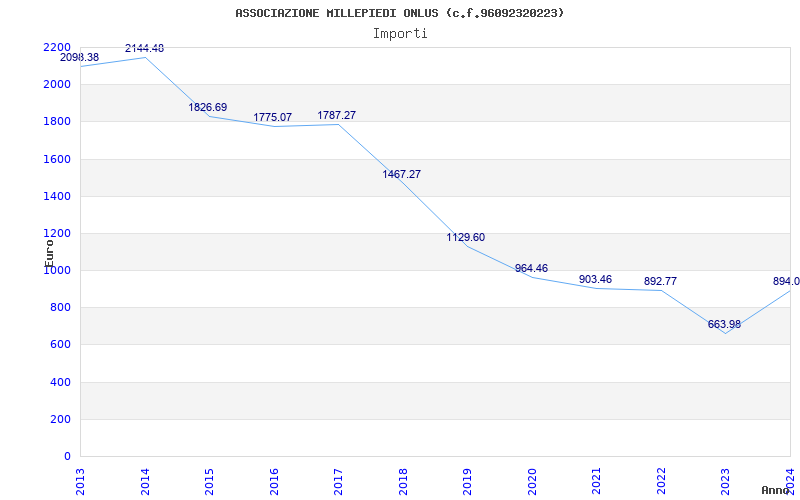Screen dimensions: 800x500
Task: Select the 2144.48 data label
Action: click(x=144, y=48)
